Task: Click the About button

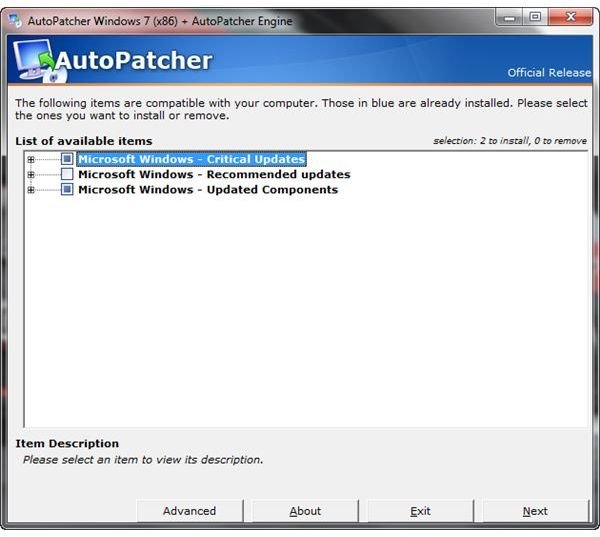Action: tap(305, 511)
